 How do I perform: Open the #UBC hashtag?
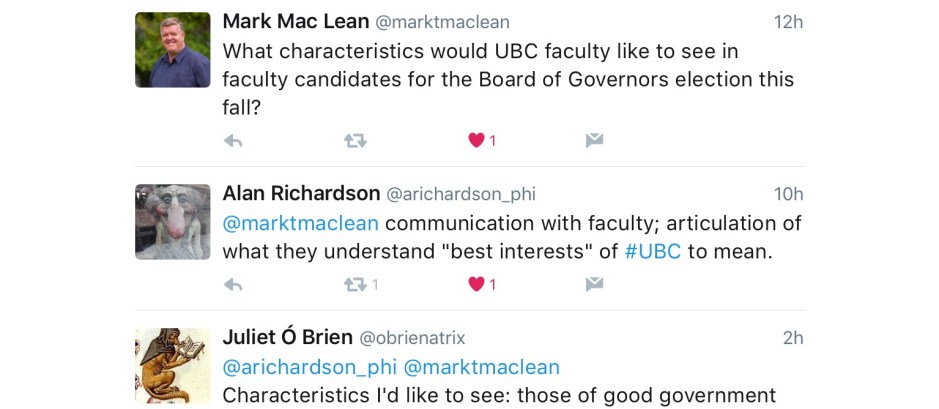pos(653,251)
